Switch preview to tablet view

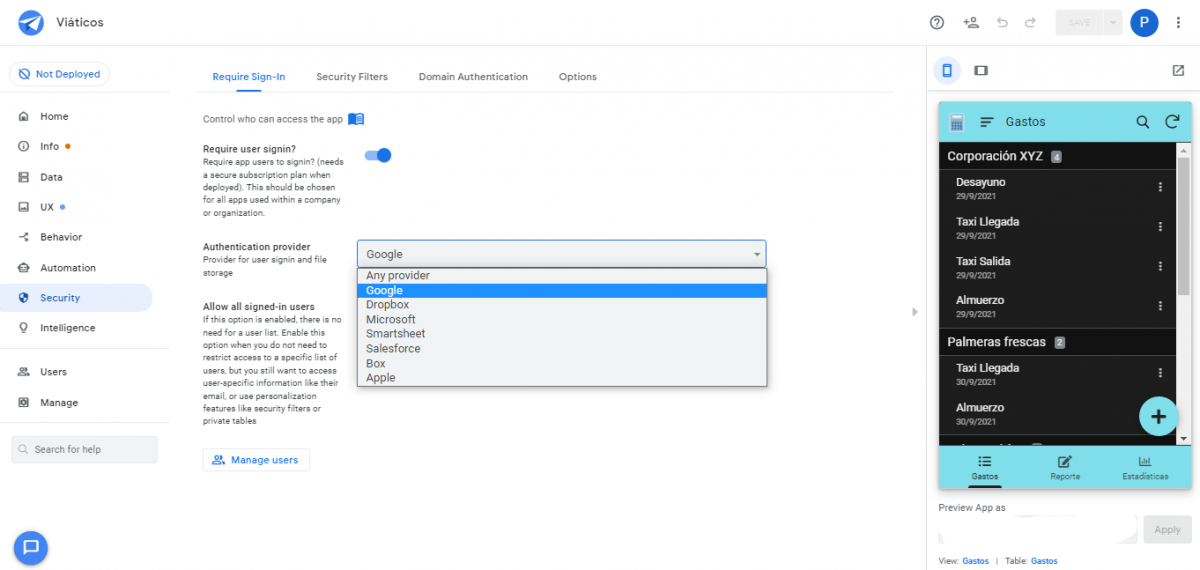pos(981,70)
